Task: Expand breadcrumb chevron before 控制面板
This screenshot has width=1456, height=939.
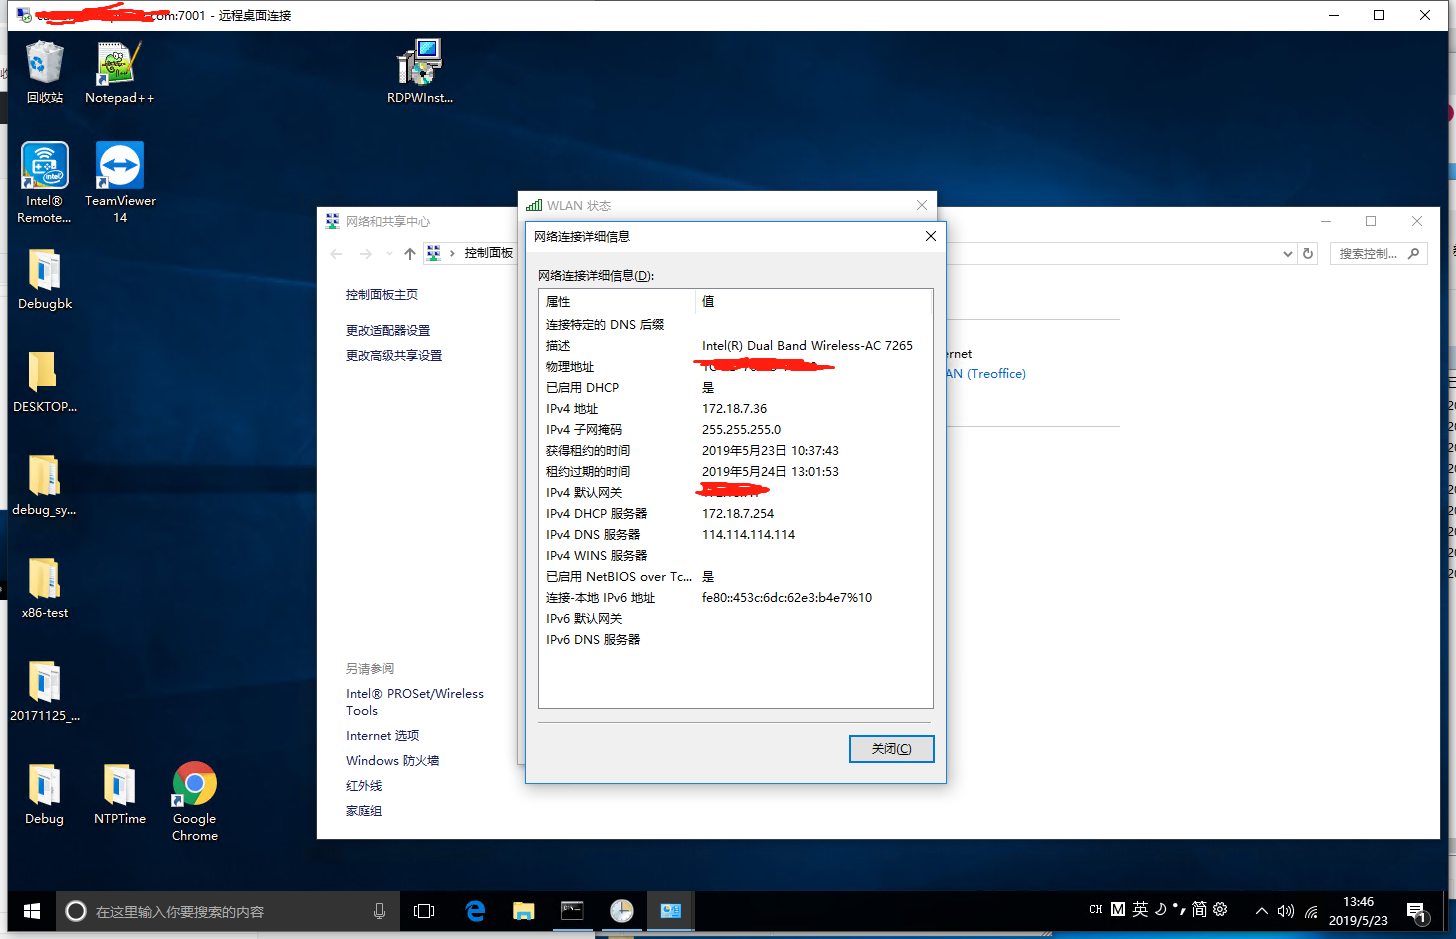Action: [x=452, y=253]
